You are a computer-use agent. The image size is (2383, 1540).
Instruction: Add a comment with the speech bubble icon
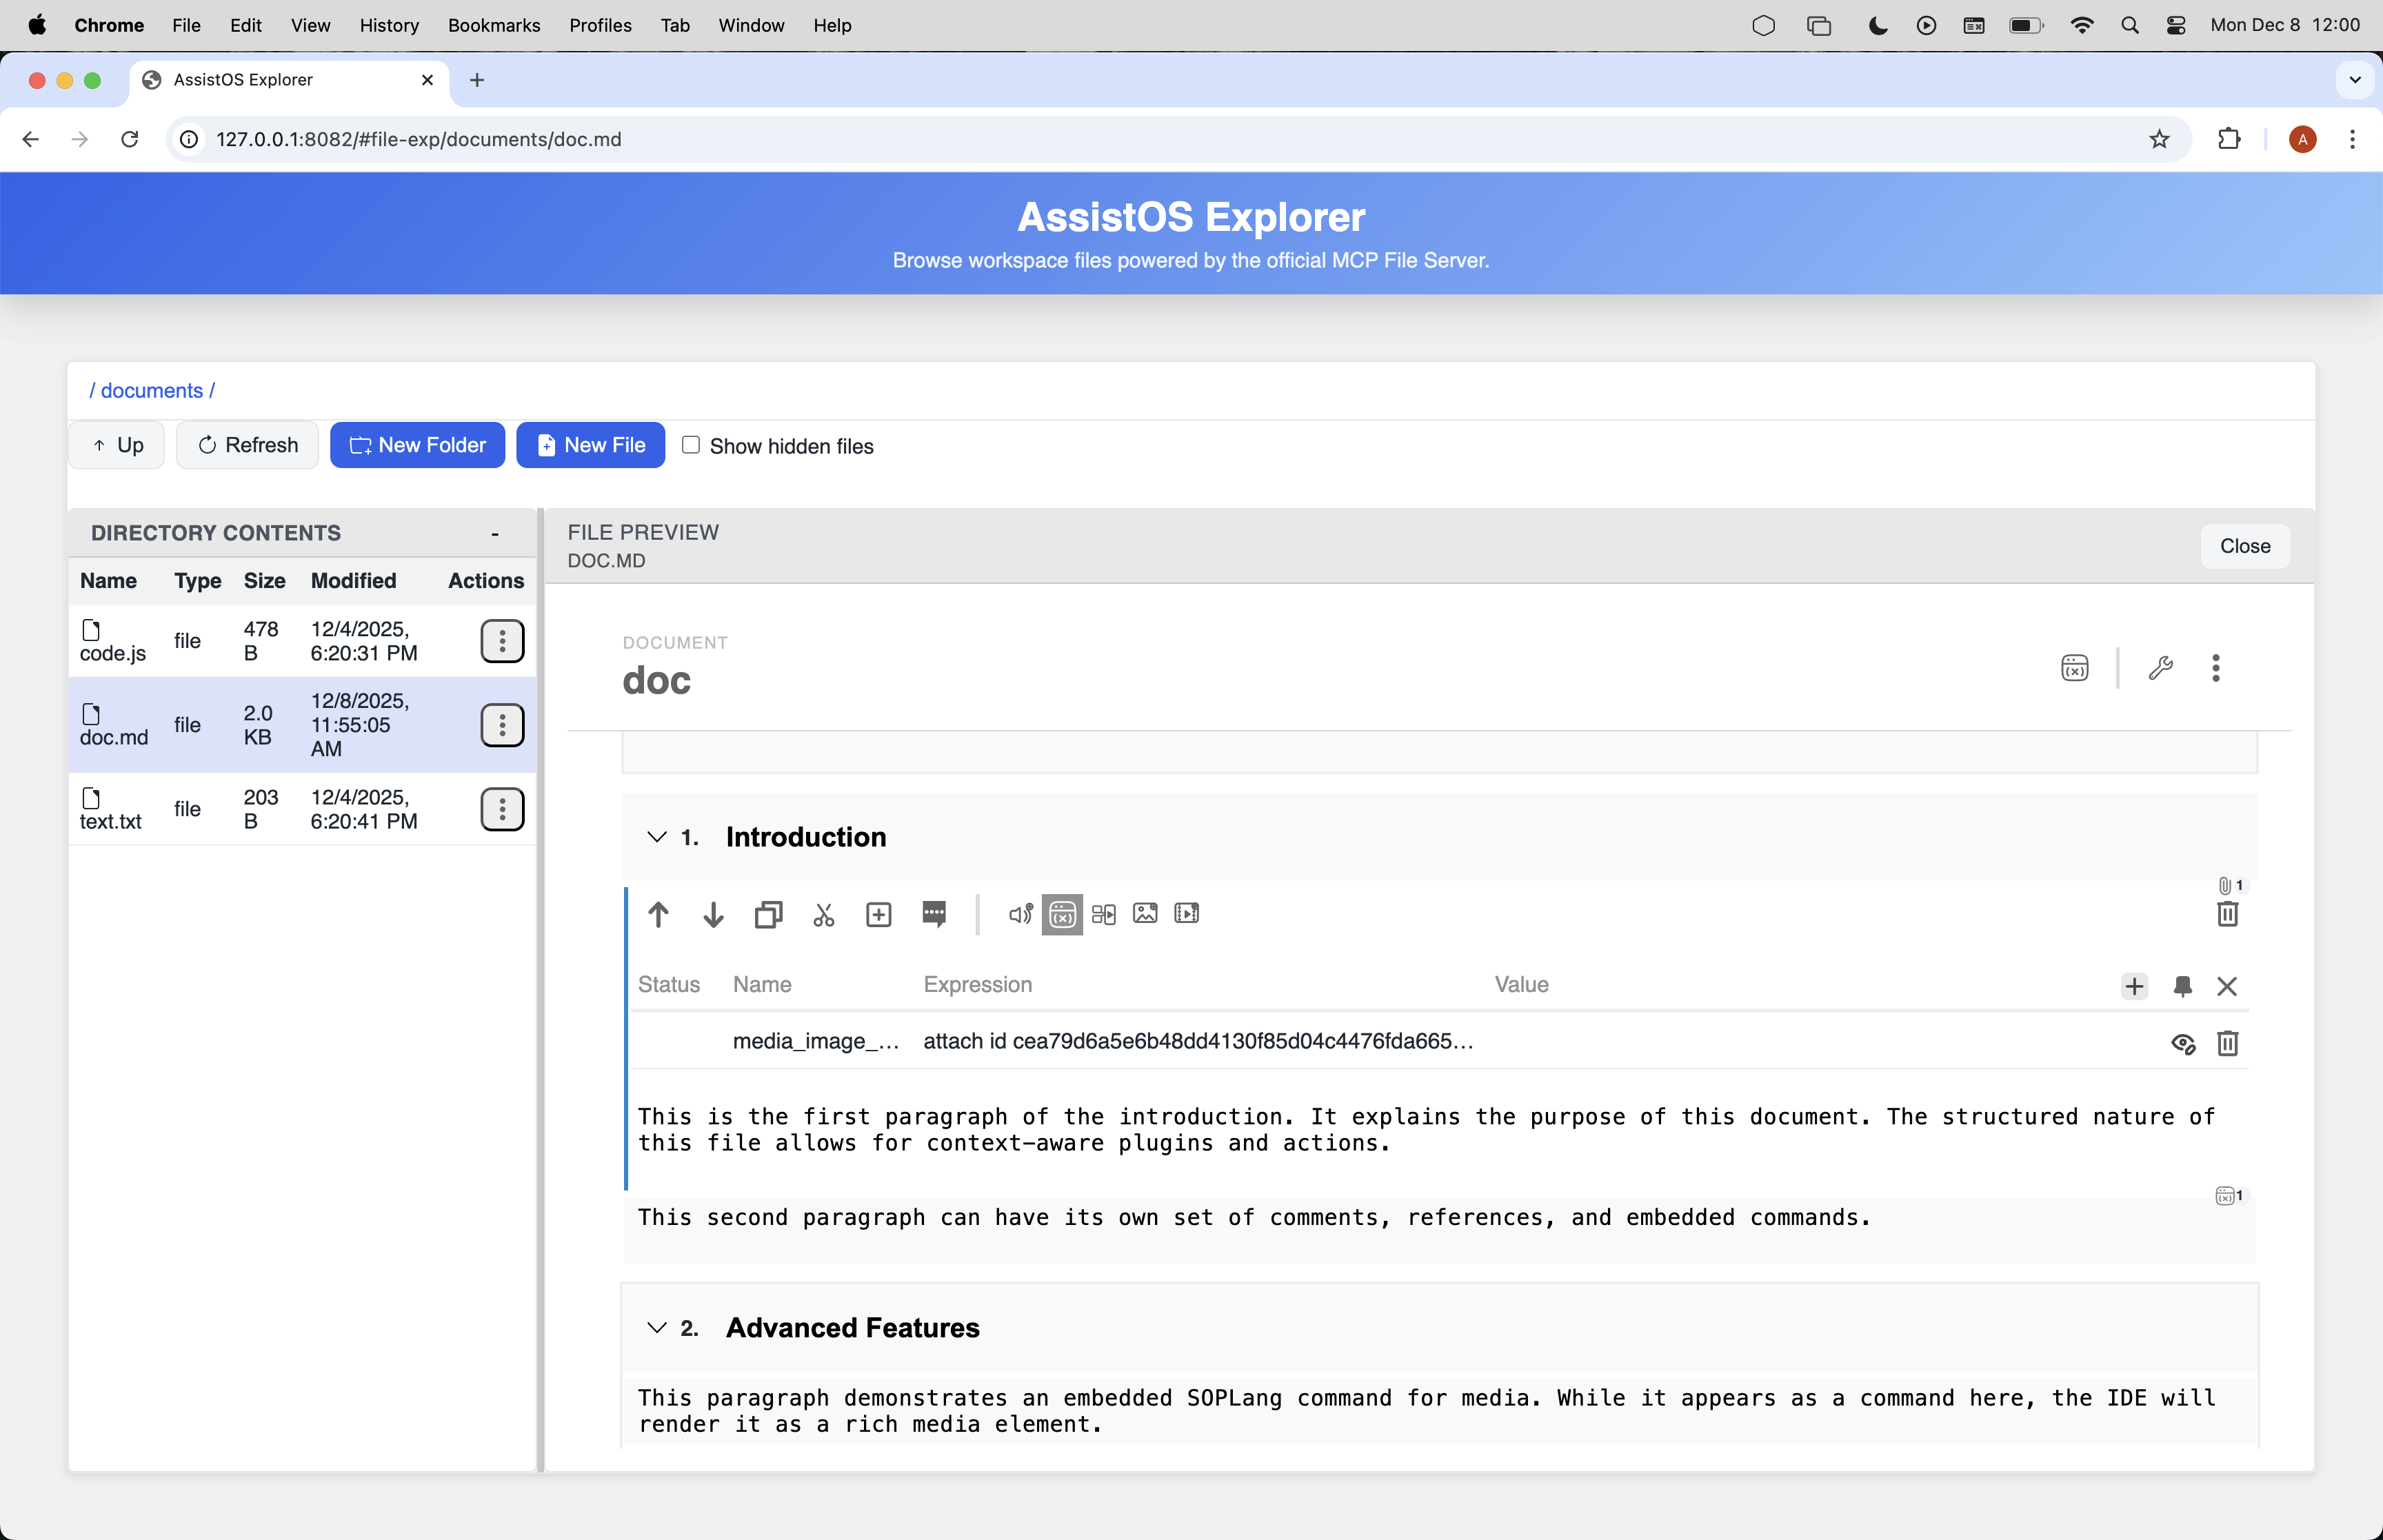pyautogui.click(x=934, y=915)
